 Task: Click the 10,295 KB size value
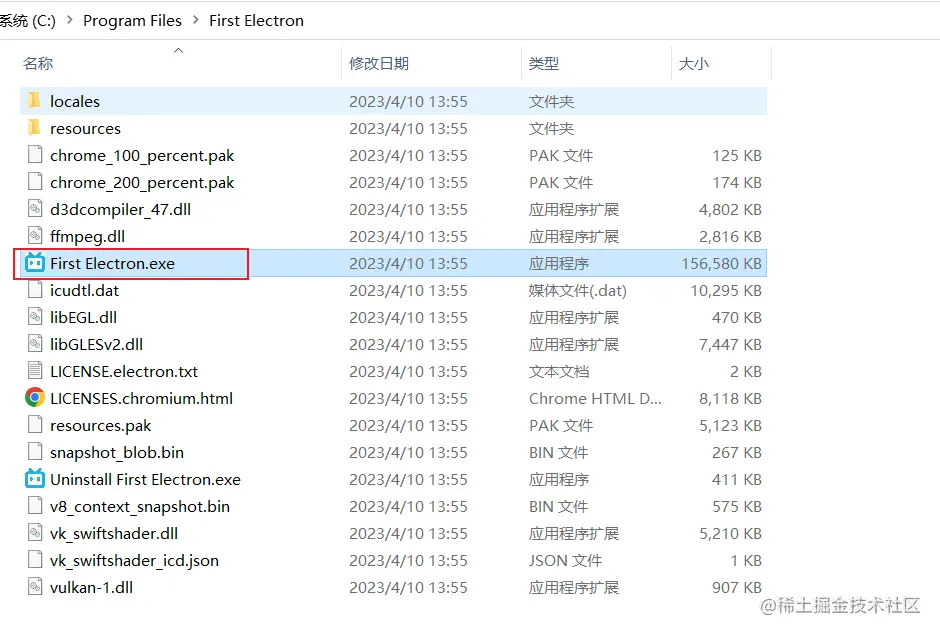coord(726,290)
